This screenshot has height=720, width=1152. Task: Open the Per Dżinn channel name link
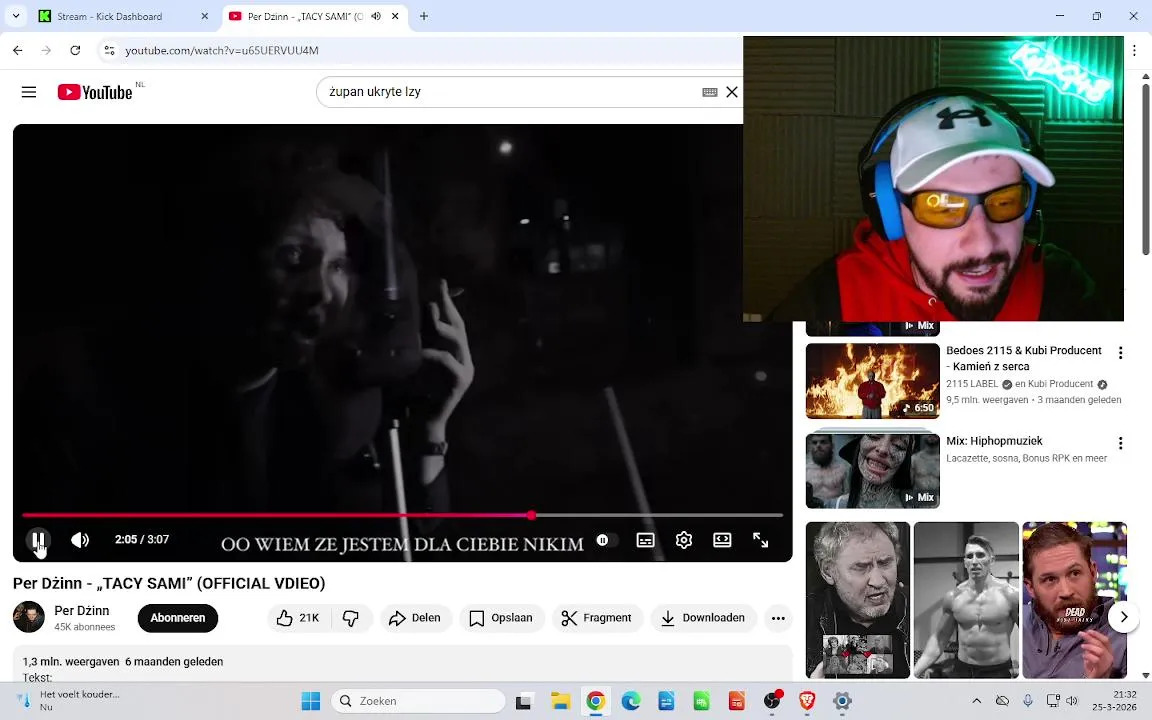[x=82, y=611]
